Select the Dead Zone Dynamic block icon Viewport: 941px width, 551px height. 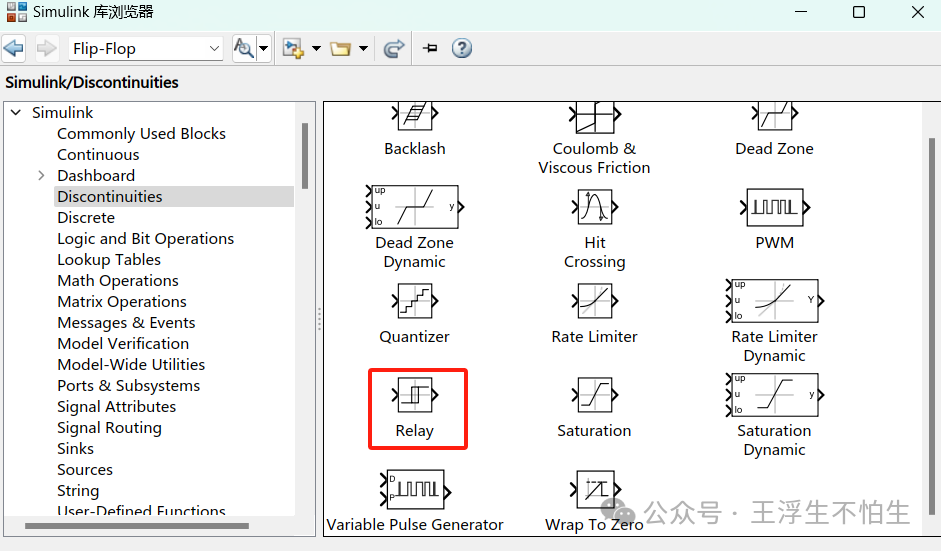coord(415,207)
